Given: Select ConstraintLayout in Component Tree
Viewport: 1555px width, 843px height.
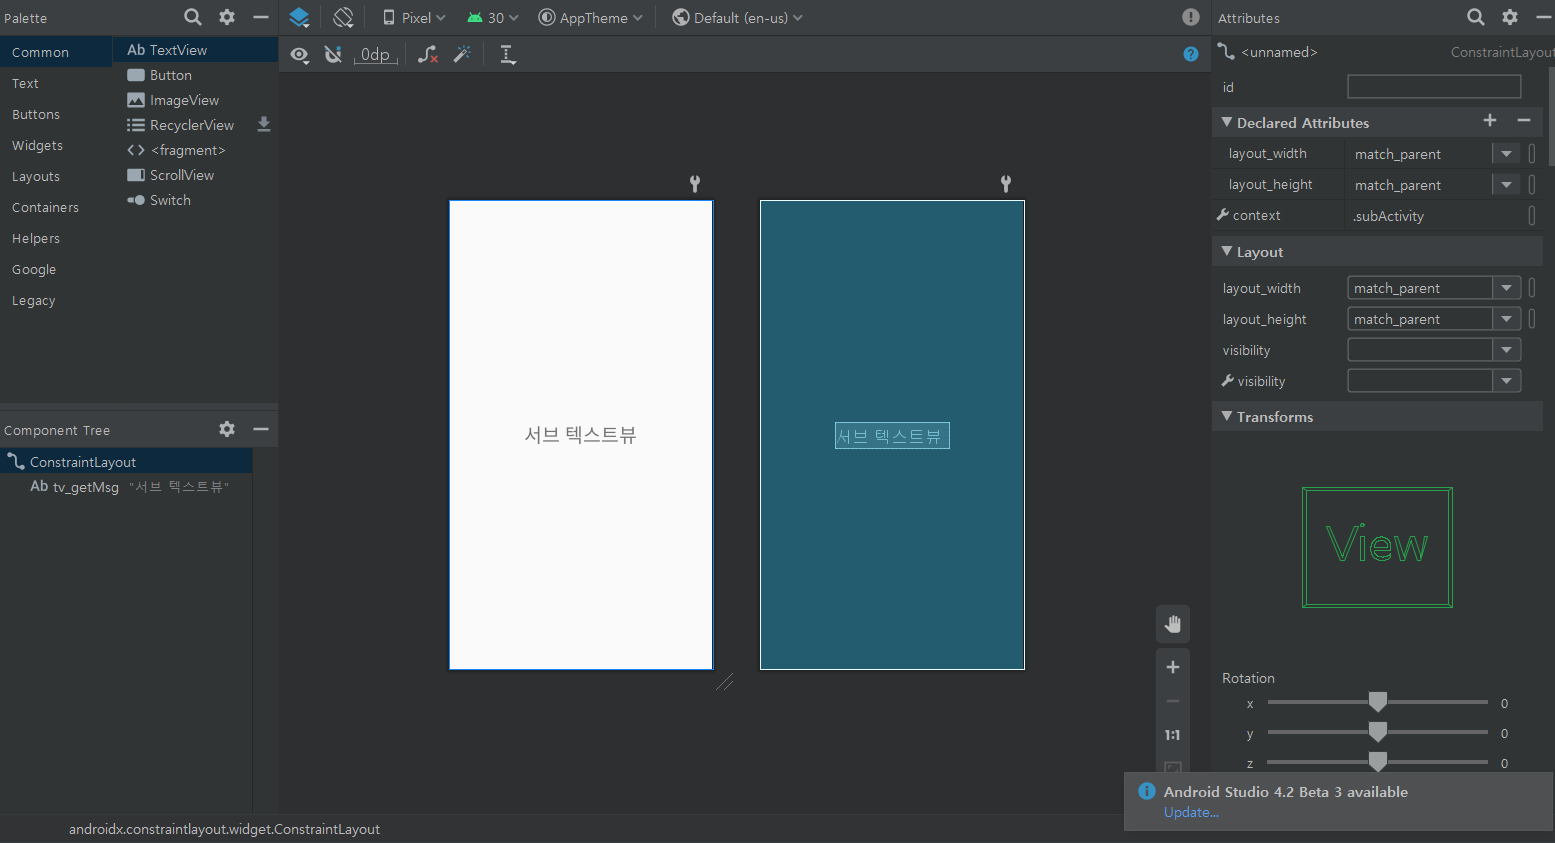Looking at the screenshot, I should coord(126,462).
